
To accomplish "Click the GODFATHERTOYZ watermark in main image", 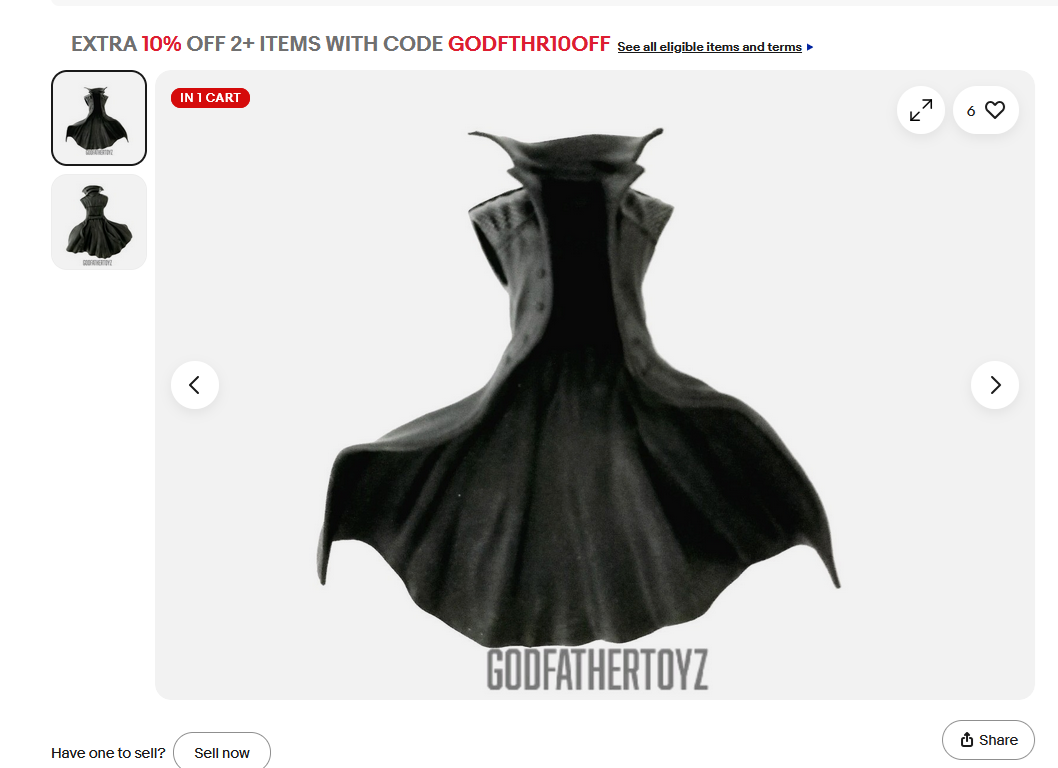I will point(597,669).
